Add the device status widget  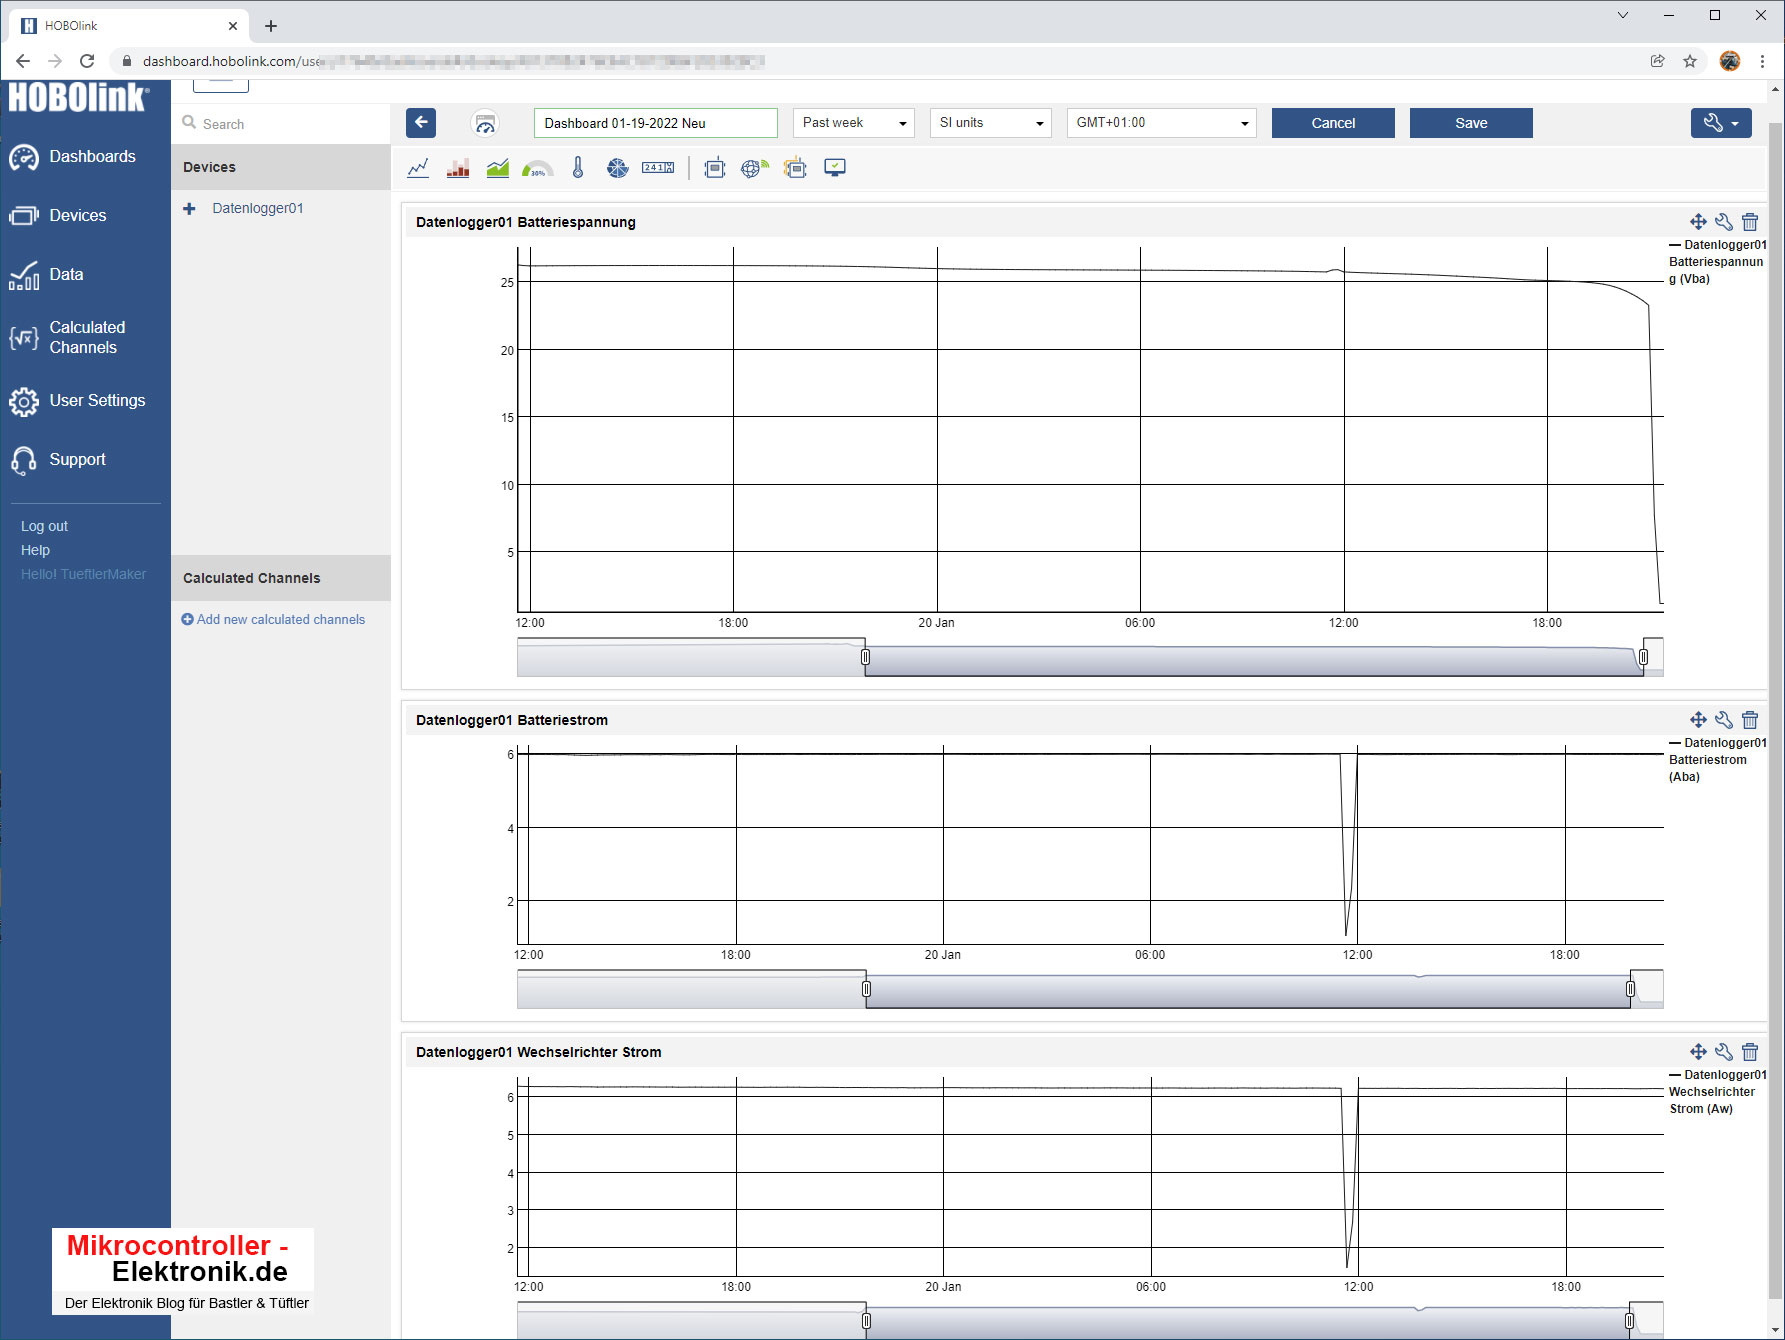714,168
